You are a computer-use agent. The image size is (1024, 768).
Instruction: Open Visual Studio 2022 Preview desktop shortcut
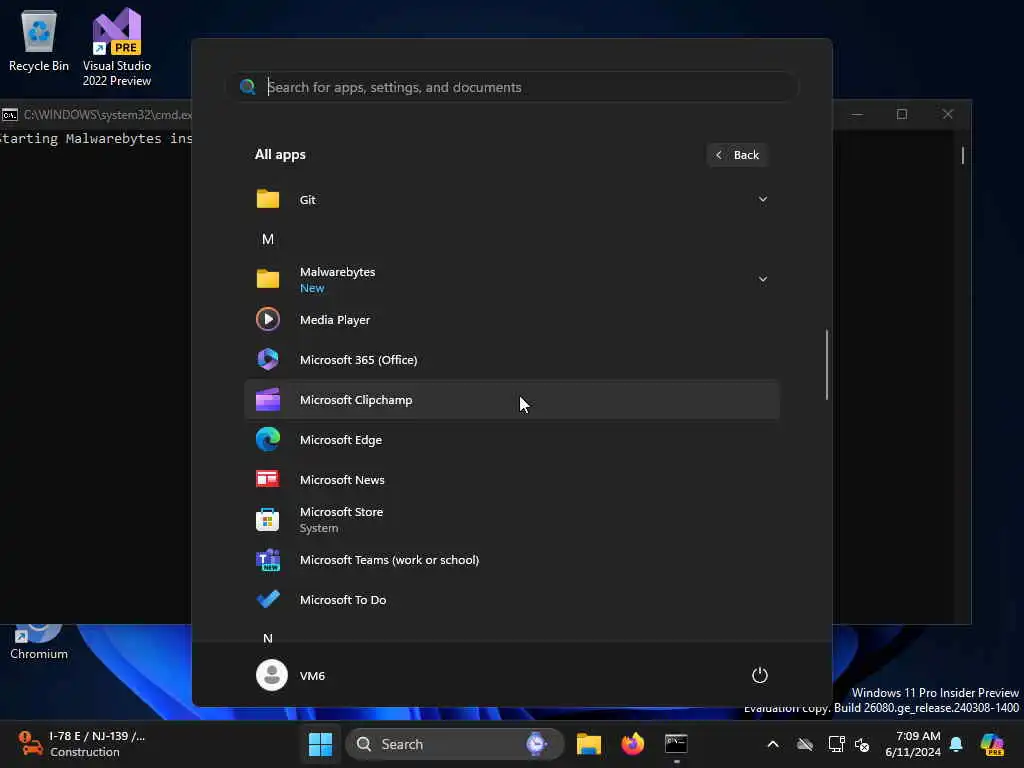[x=116, y=47]
